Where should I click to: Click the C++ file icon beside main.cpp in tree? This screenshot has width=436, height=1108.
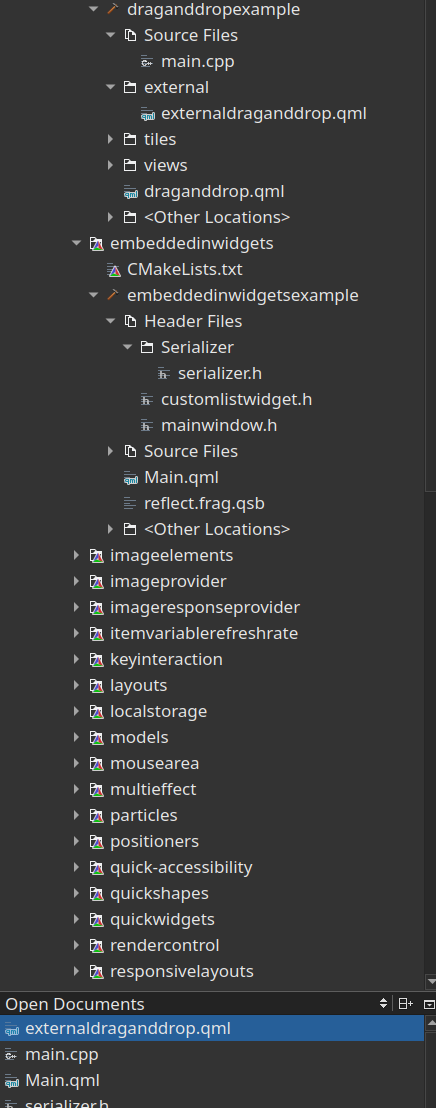tap(148, 61)
